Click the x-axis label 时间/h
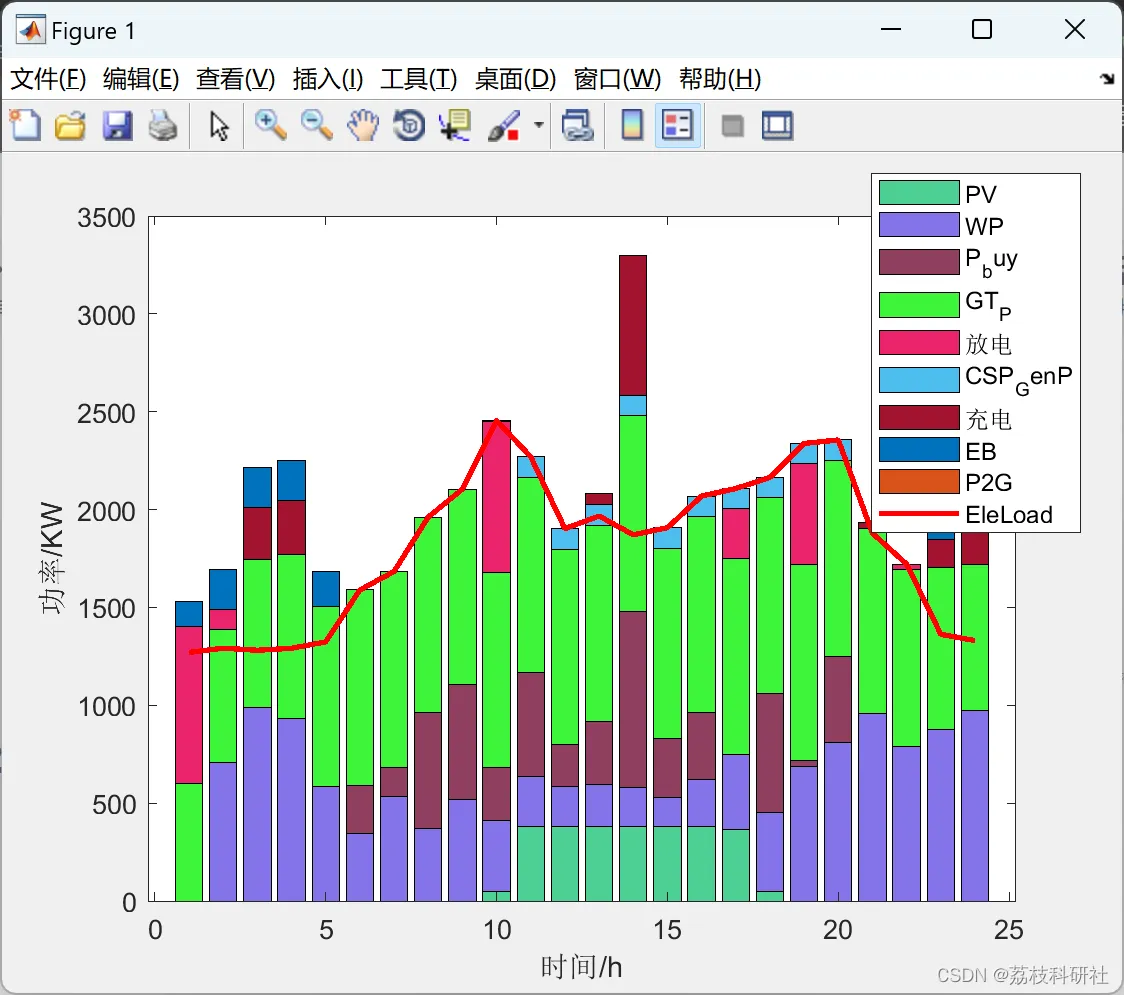The image size is (1124, 995). pos(581,967)
